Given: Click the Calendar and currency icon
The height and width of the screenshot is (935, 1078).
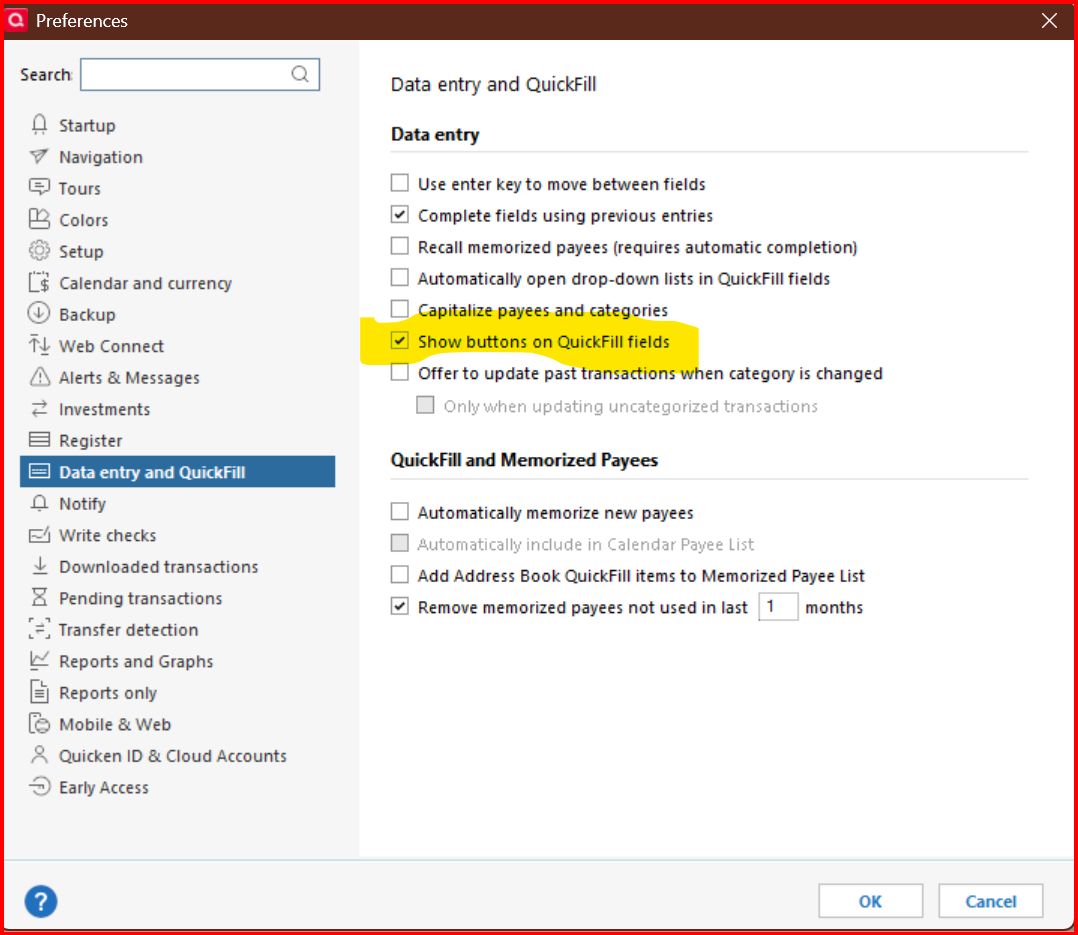Looking at the screenshot, I should point(39,283).
